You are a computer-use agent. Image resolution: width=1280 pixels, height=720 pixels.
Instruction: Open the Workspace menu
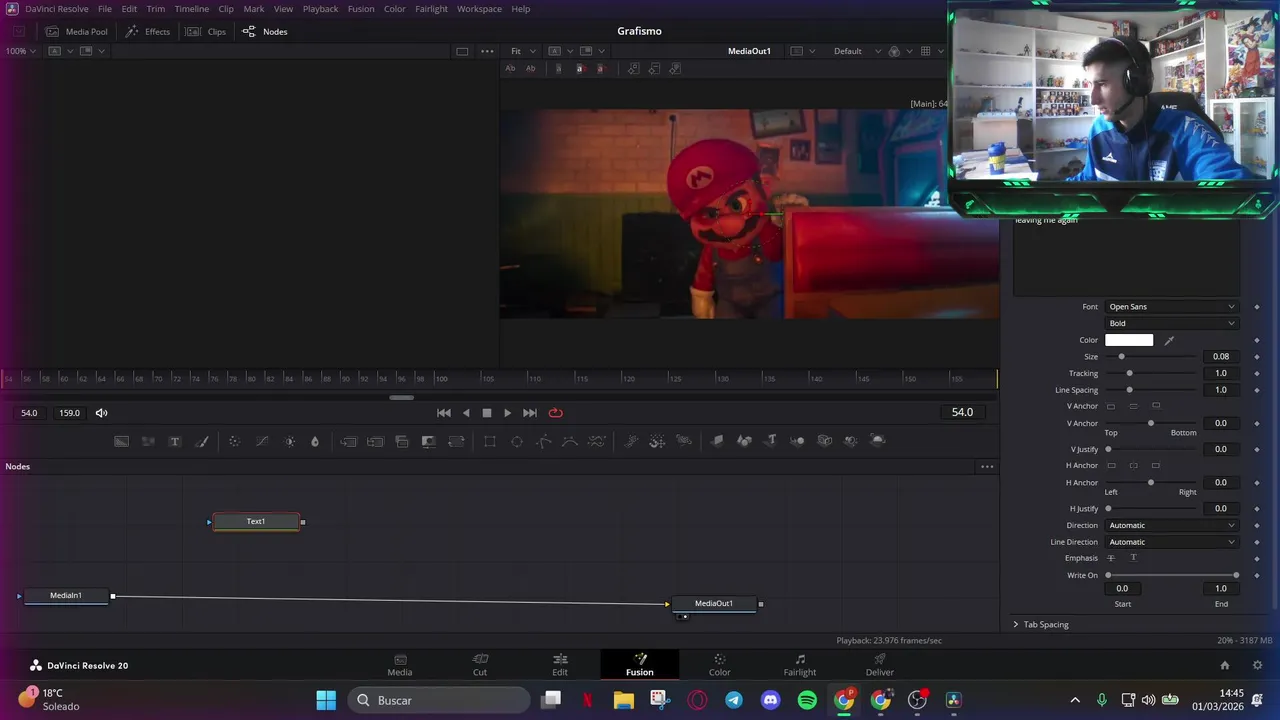pos(479,9)
